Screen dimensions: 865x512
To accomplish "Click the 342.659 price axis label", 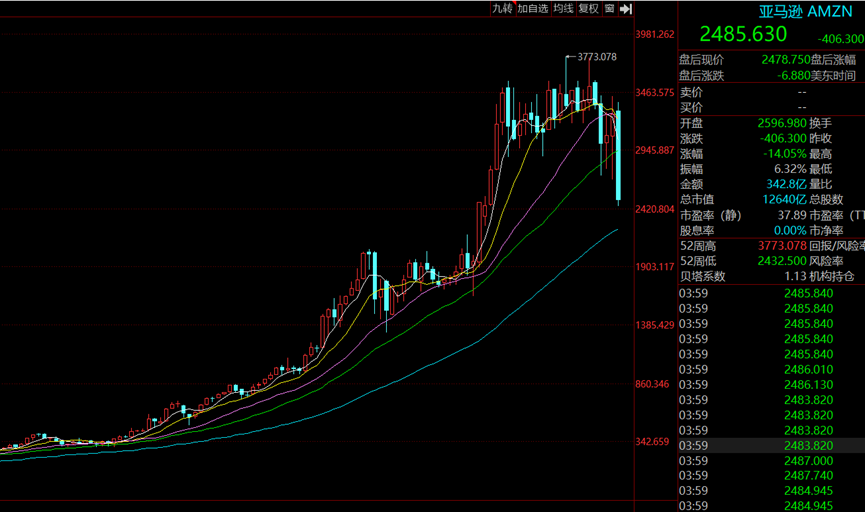I will tap(652, 442).
